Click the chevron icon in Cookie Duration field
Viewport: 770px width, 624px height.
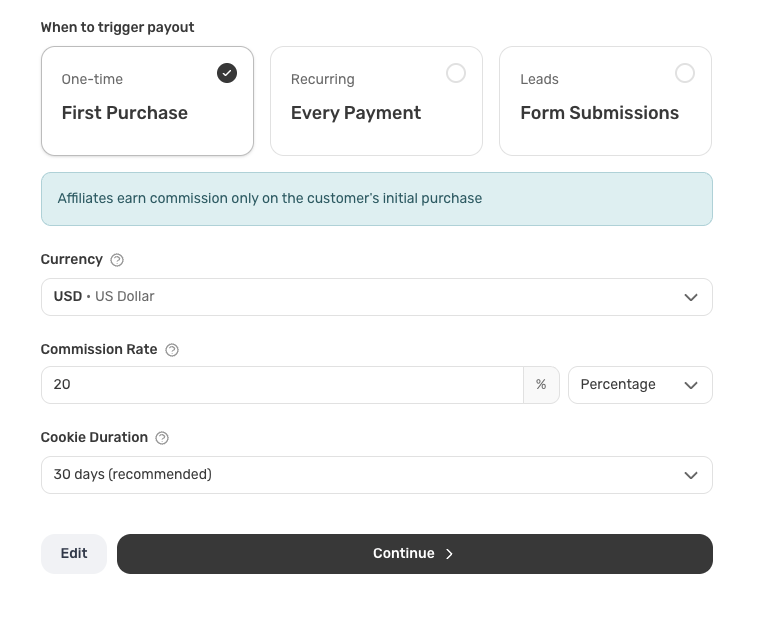(x=690, y=475)
